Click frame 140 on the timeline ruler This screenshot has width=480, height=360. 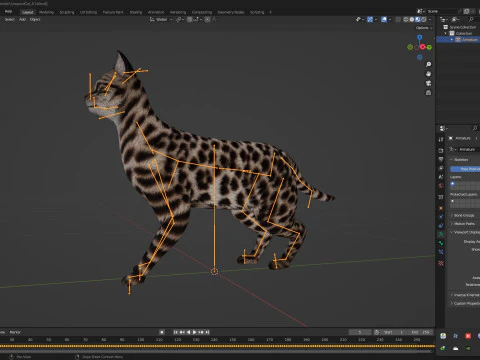[x=214, y=340]
